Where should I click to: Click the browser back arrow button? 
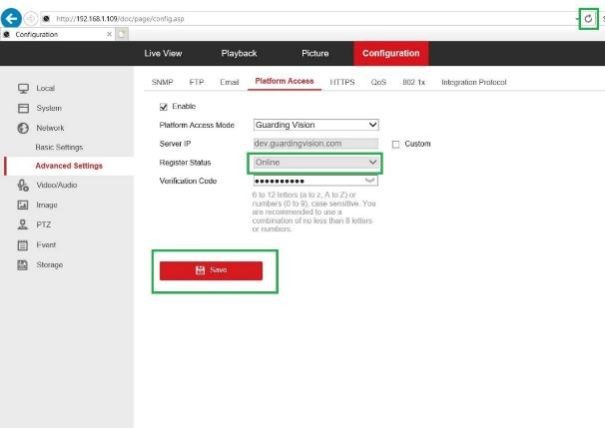[x=11, y=18]
